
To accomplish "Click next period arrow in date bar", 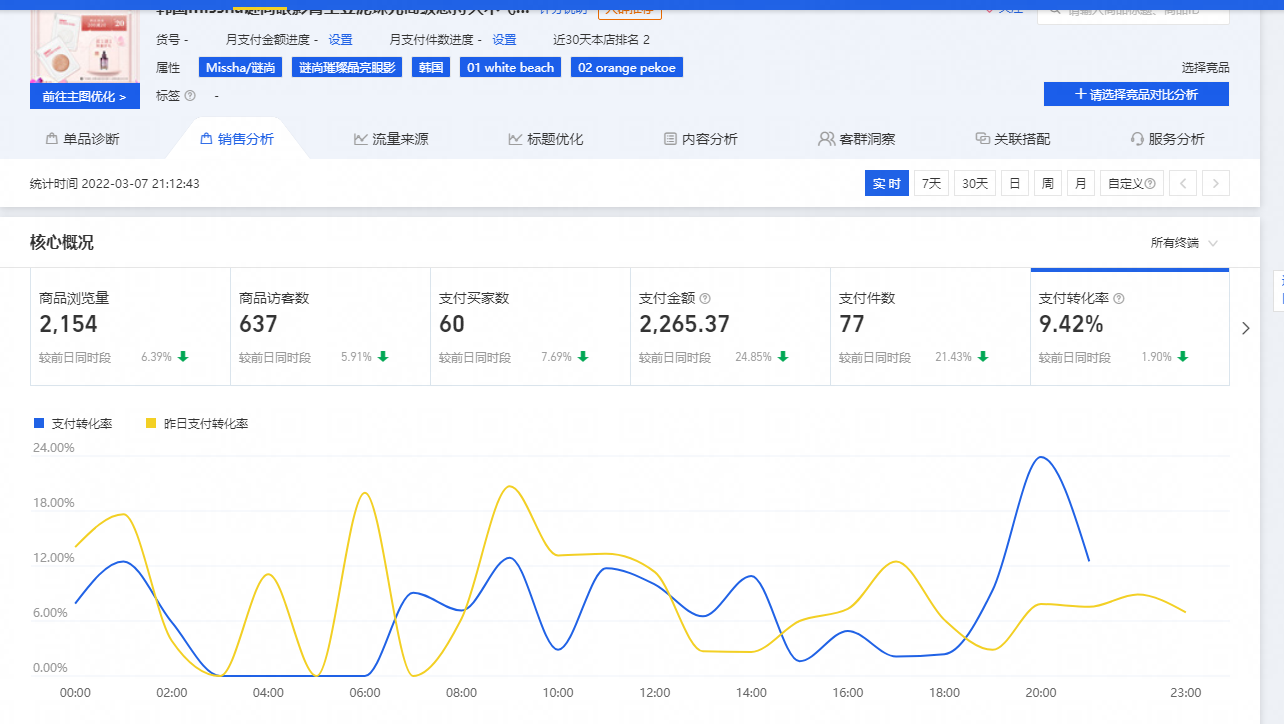I will pyautogui.click(x=1216, y=184).
